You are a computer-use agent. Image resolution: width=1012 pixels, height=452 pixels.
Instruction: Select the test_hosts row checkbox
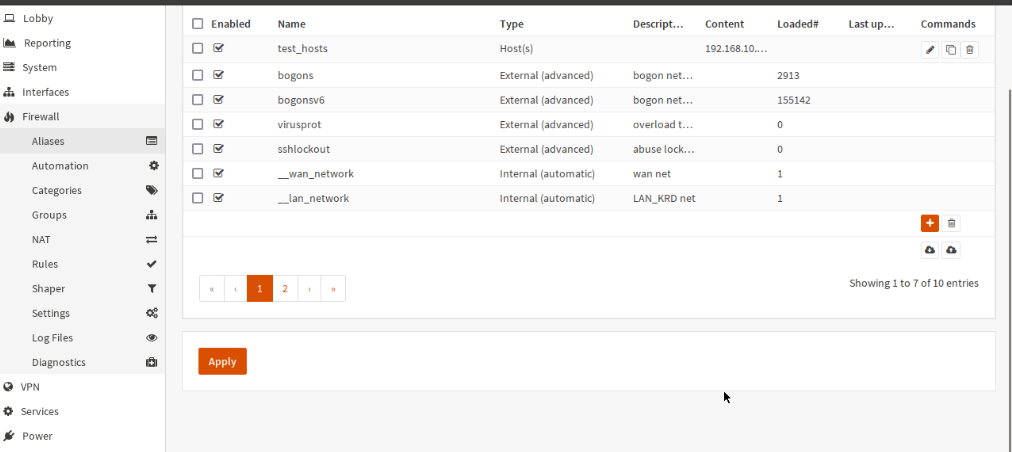pyautogui.click(x=197, y=48)
